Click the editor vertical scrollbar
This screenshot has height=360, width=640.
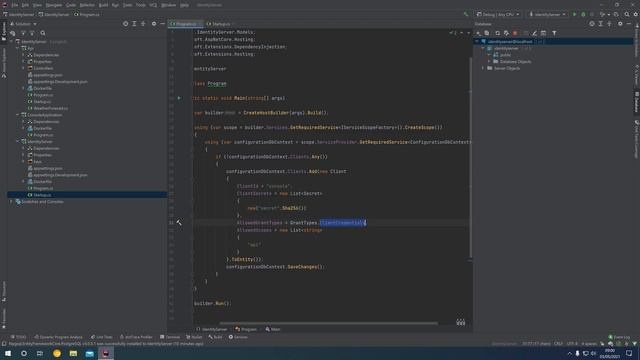tap(471, 157)
